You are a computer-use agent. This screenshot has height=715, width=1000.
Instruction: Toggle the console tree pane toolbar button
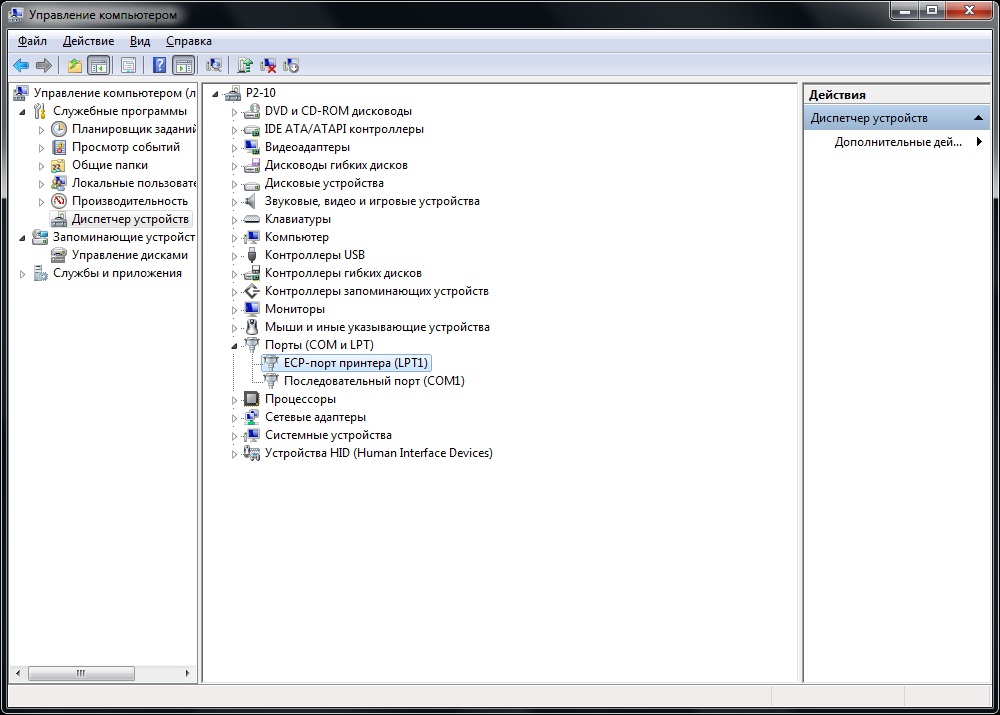[99, 65]
